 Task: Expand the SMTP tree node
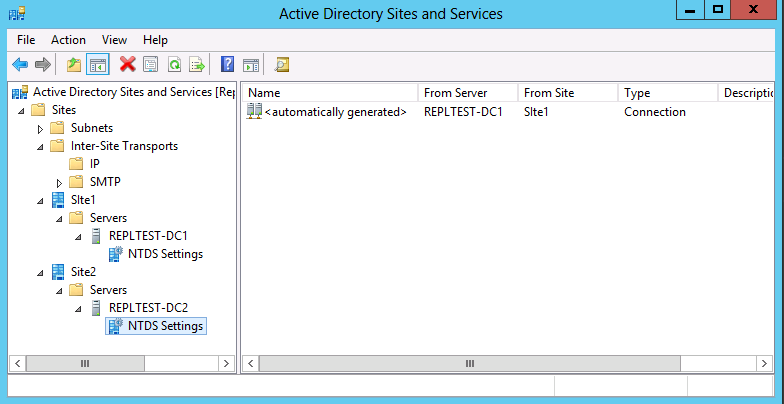pyautogui.click(x=60, y=184)
